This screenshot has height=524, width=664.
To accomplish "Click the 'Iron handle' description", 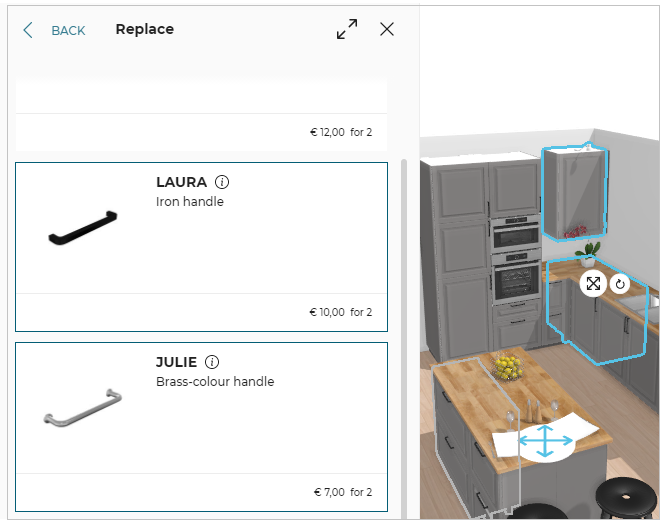I will point(190,202).
